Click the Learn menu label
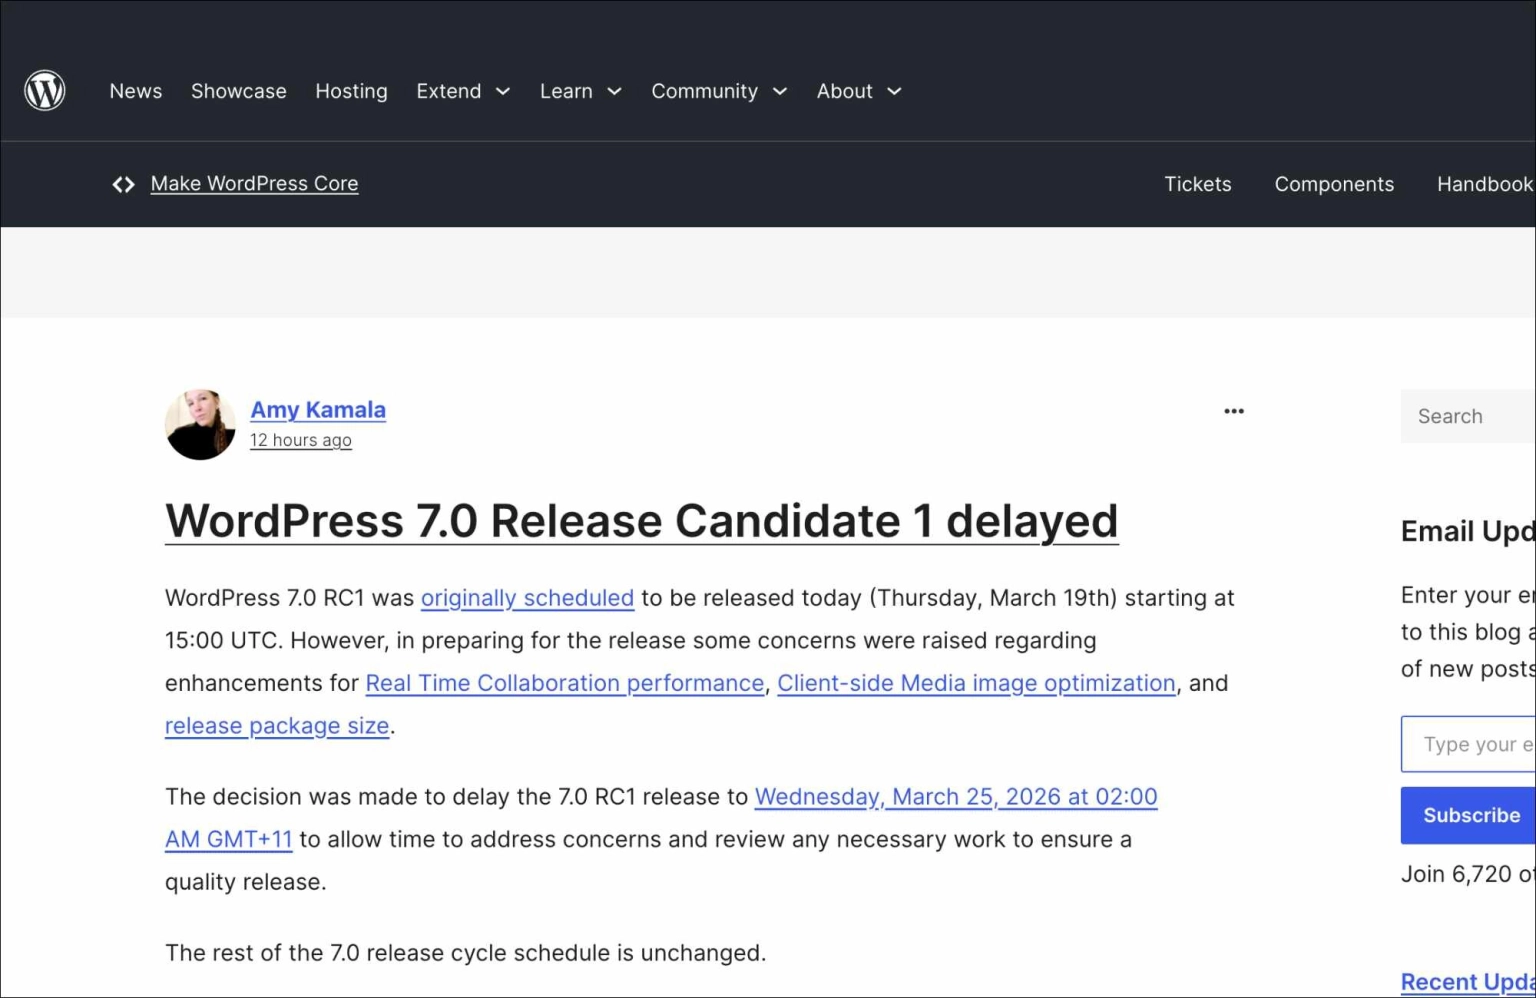This screenshot has width=1536, height=998. 566,91
